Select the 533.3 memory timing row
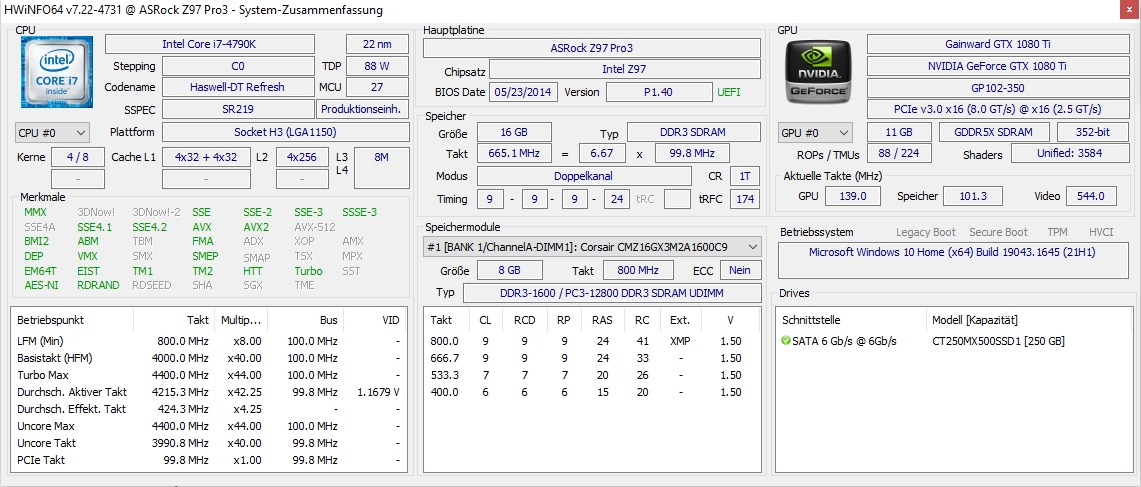1141x487 pixels. click(592, 375)
